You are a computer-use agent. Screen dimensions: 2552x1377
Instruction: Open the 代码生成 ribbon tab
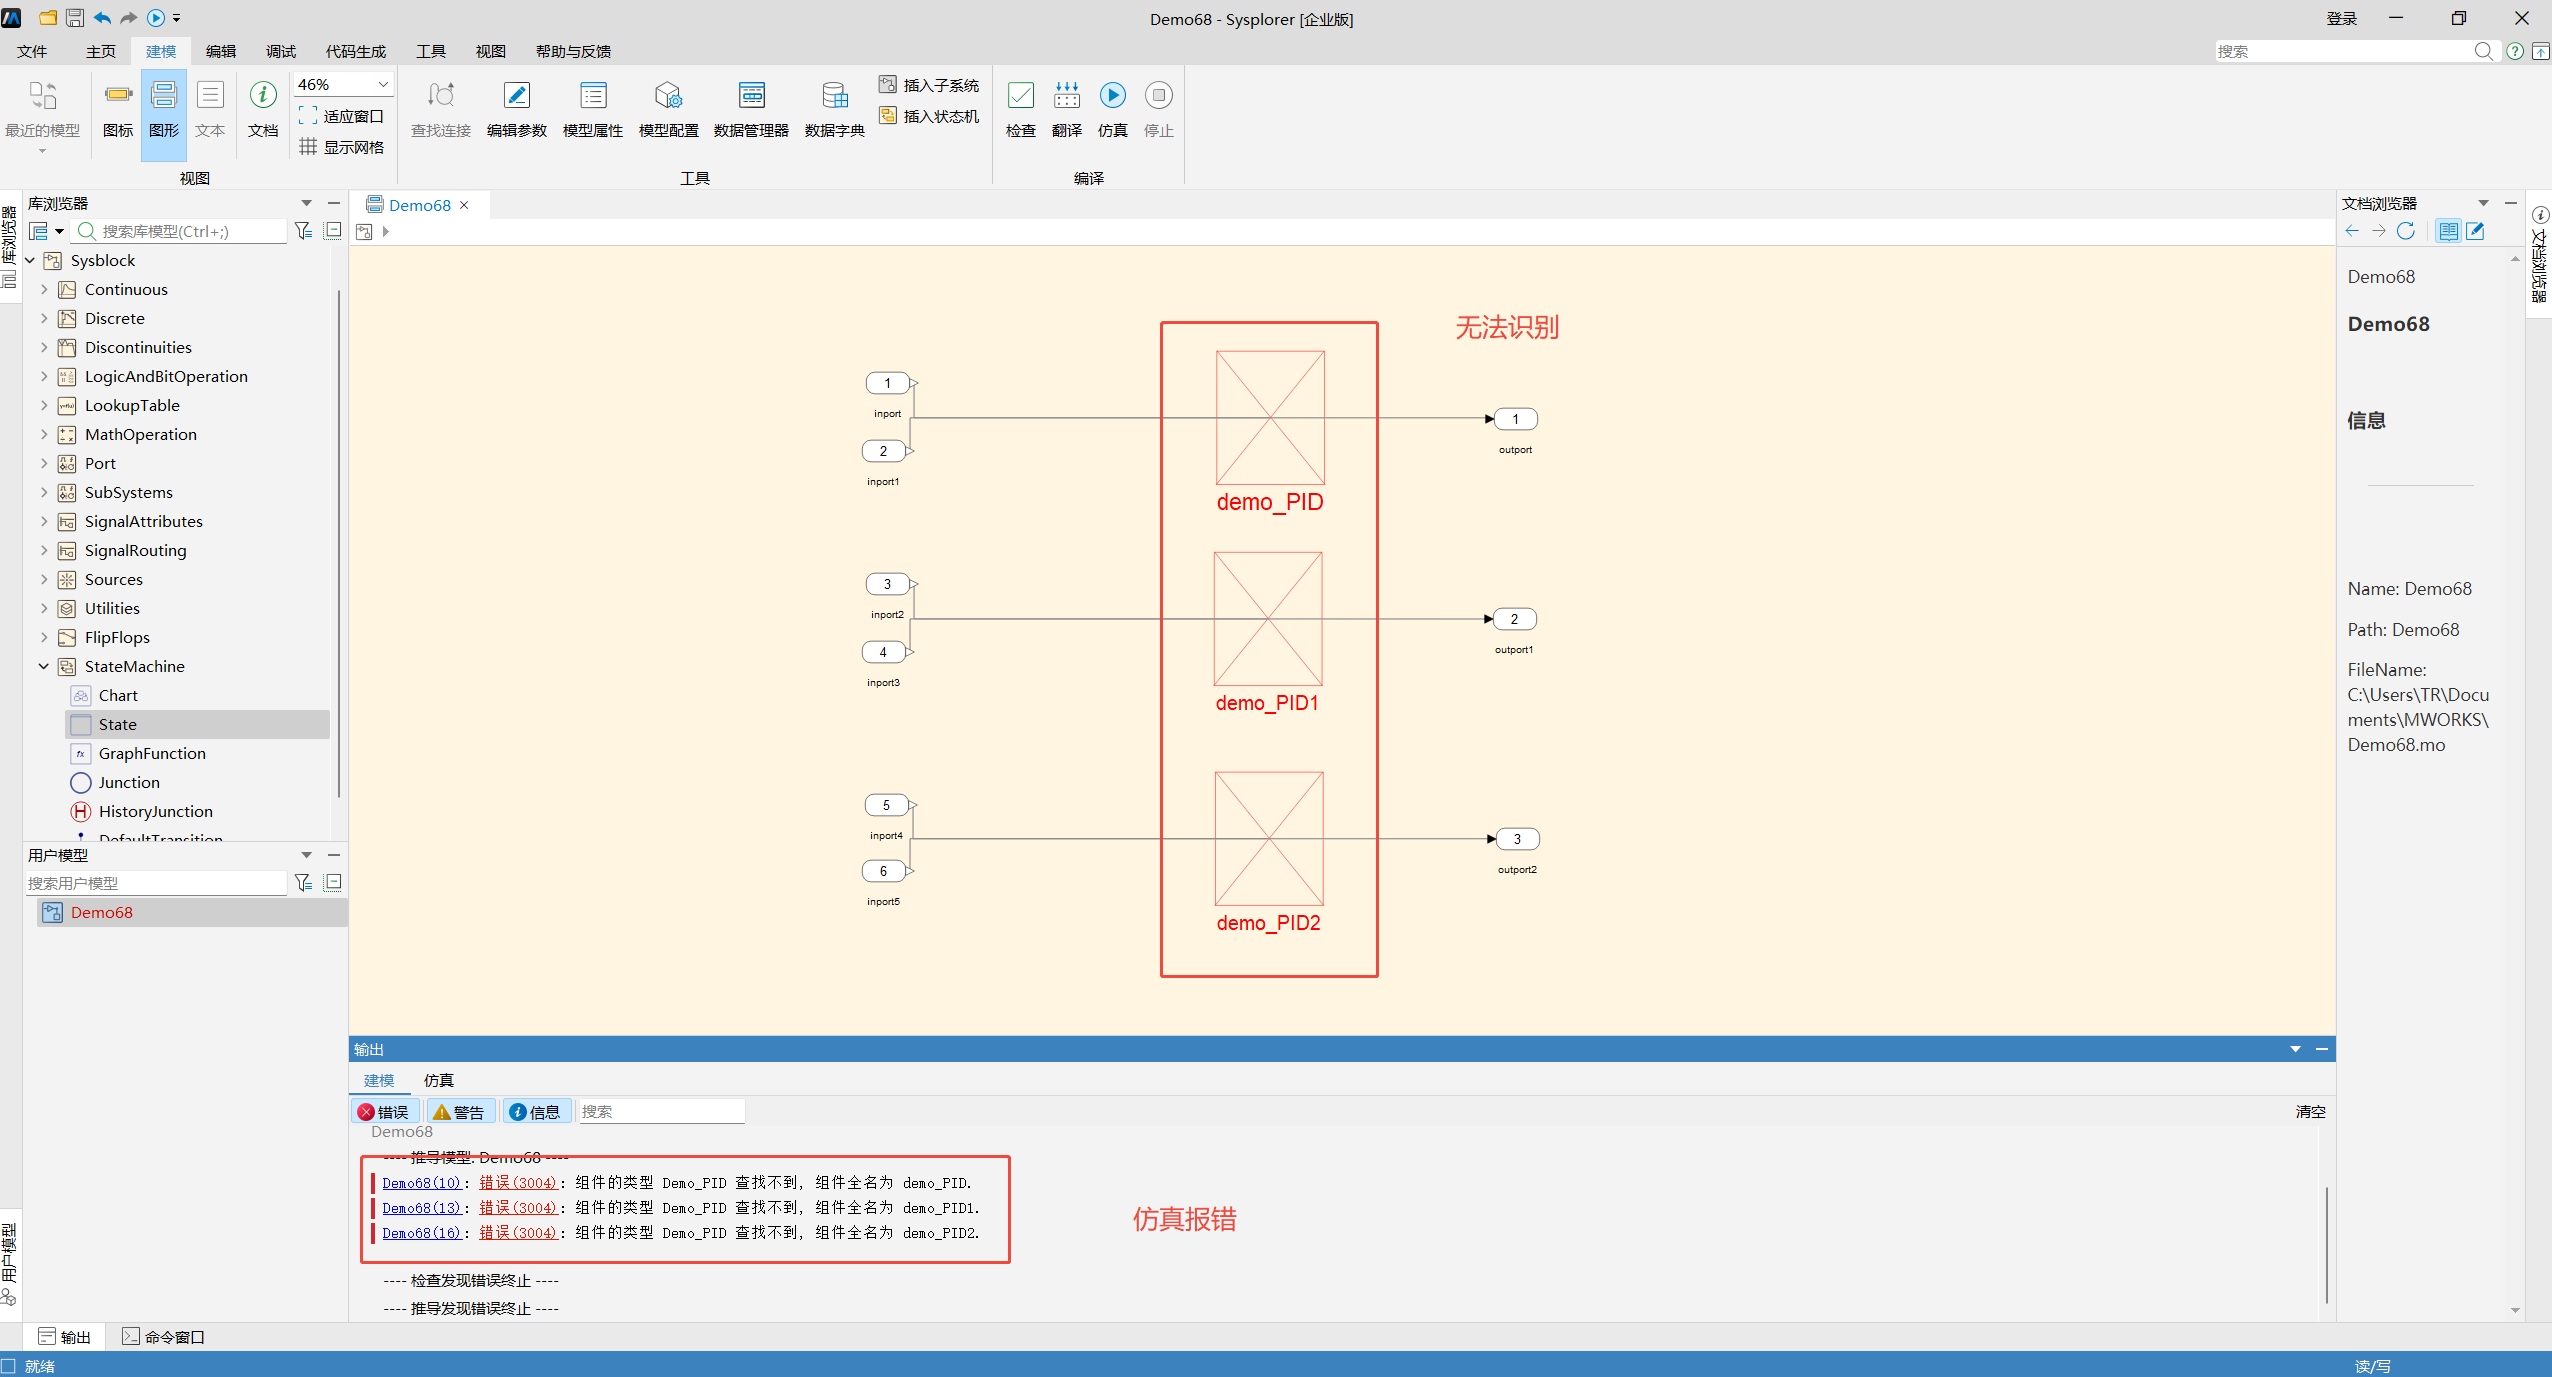[x=355, y=51]
